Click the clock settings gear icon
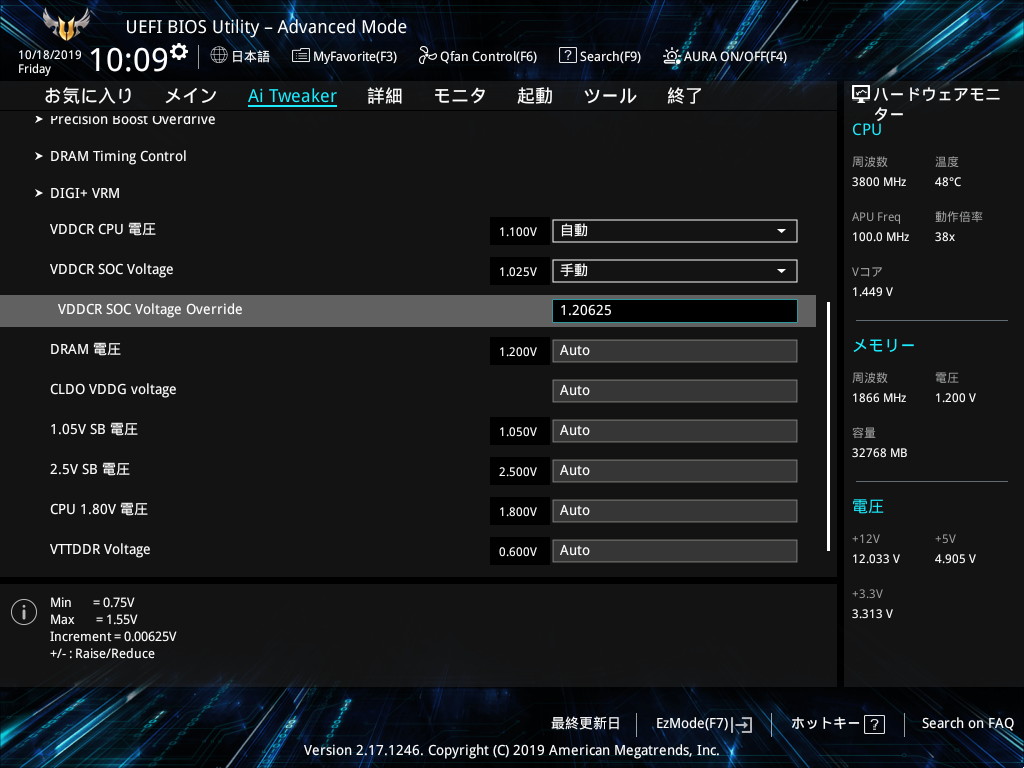This screenshot has width=1024, height=768. click(178, 51)
